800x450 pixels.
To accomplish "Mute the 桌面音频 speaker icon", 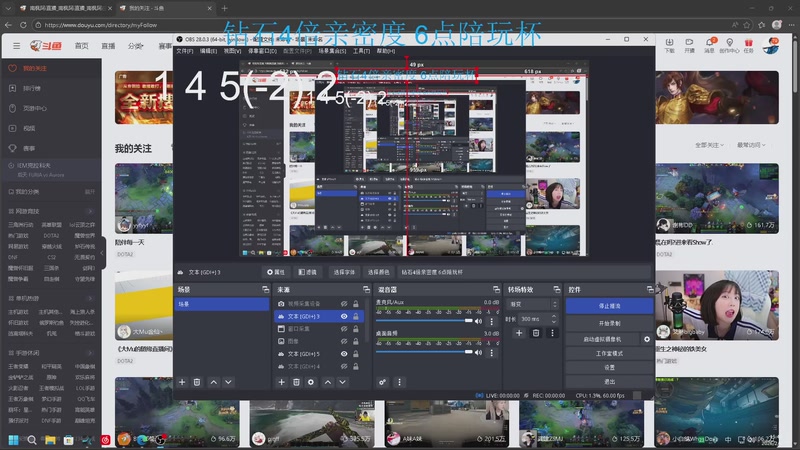I will click(479, 353).
